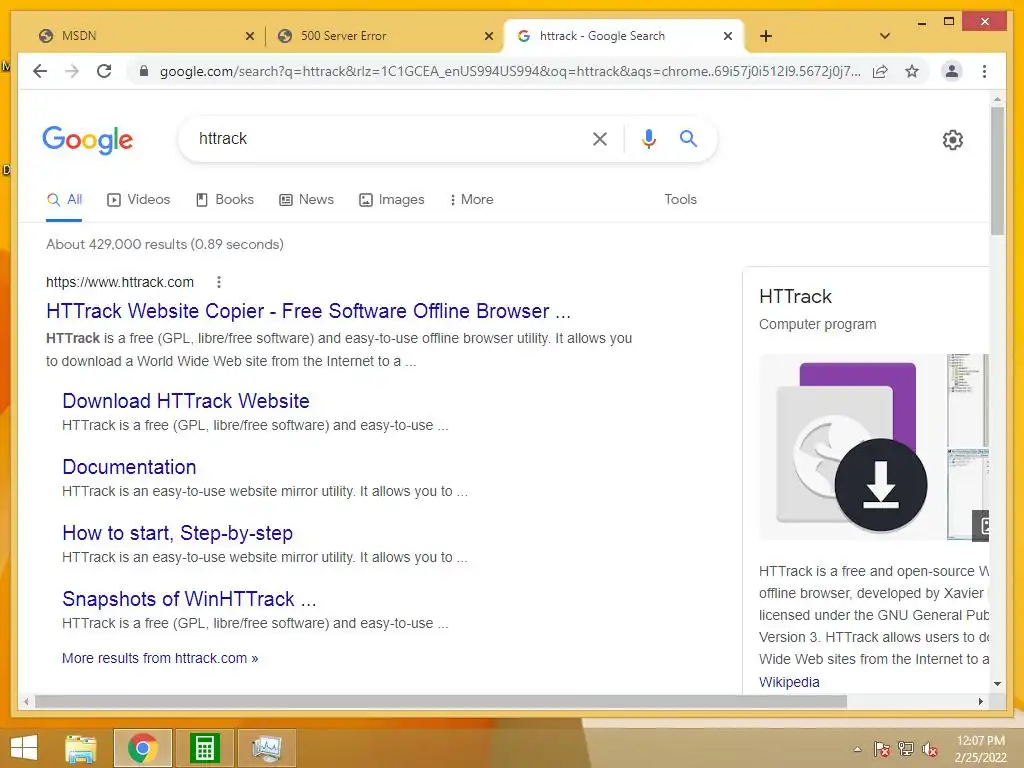
Task: Click the https://www.httrack.com result URL text
Action: coord(120,282)
